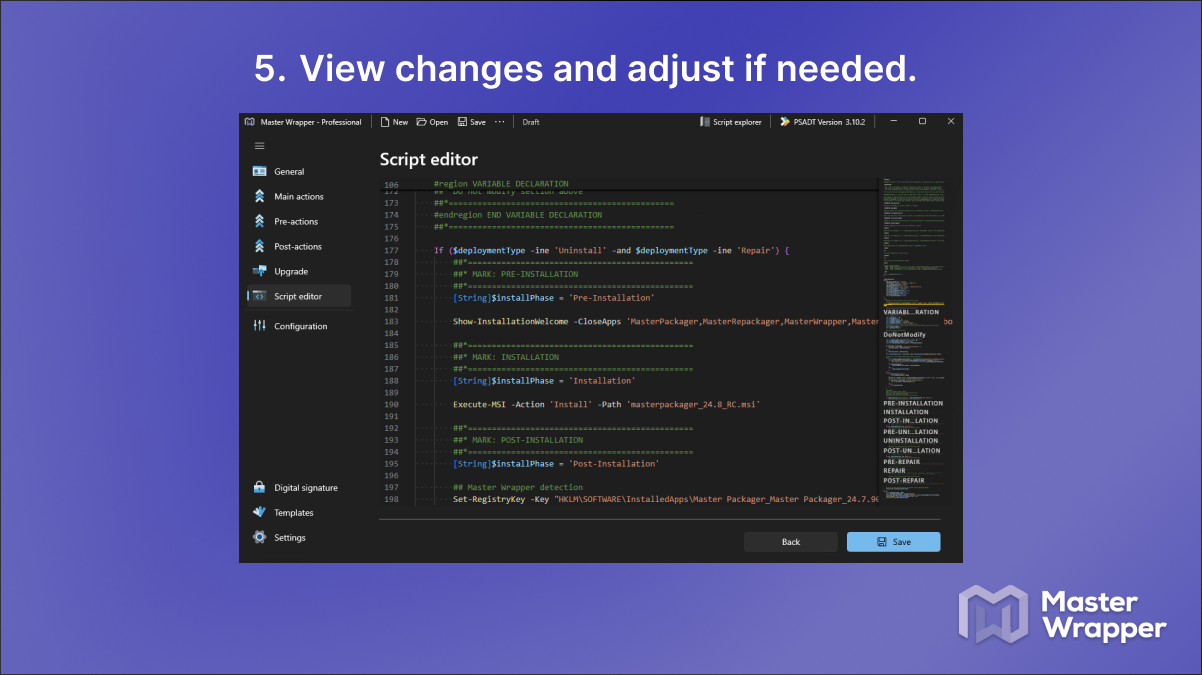Click the Main actions arrows icon

[260, 196]
